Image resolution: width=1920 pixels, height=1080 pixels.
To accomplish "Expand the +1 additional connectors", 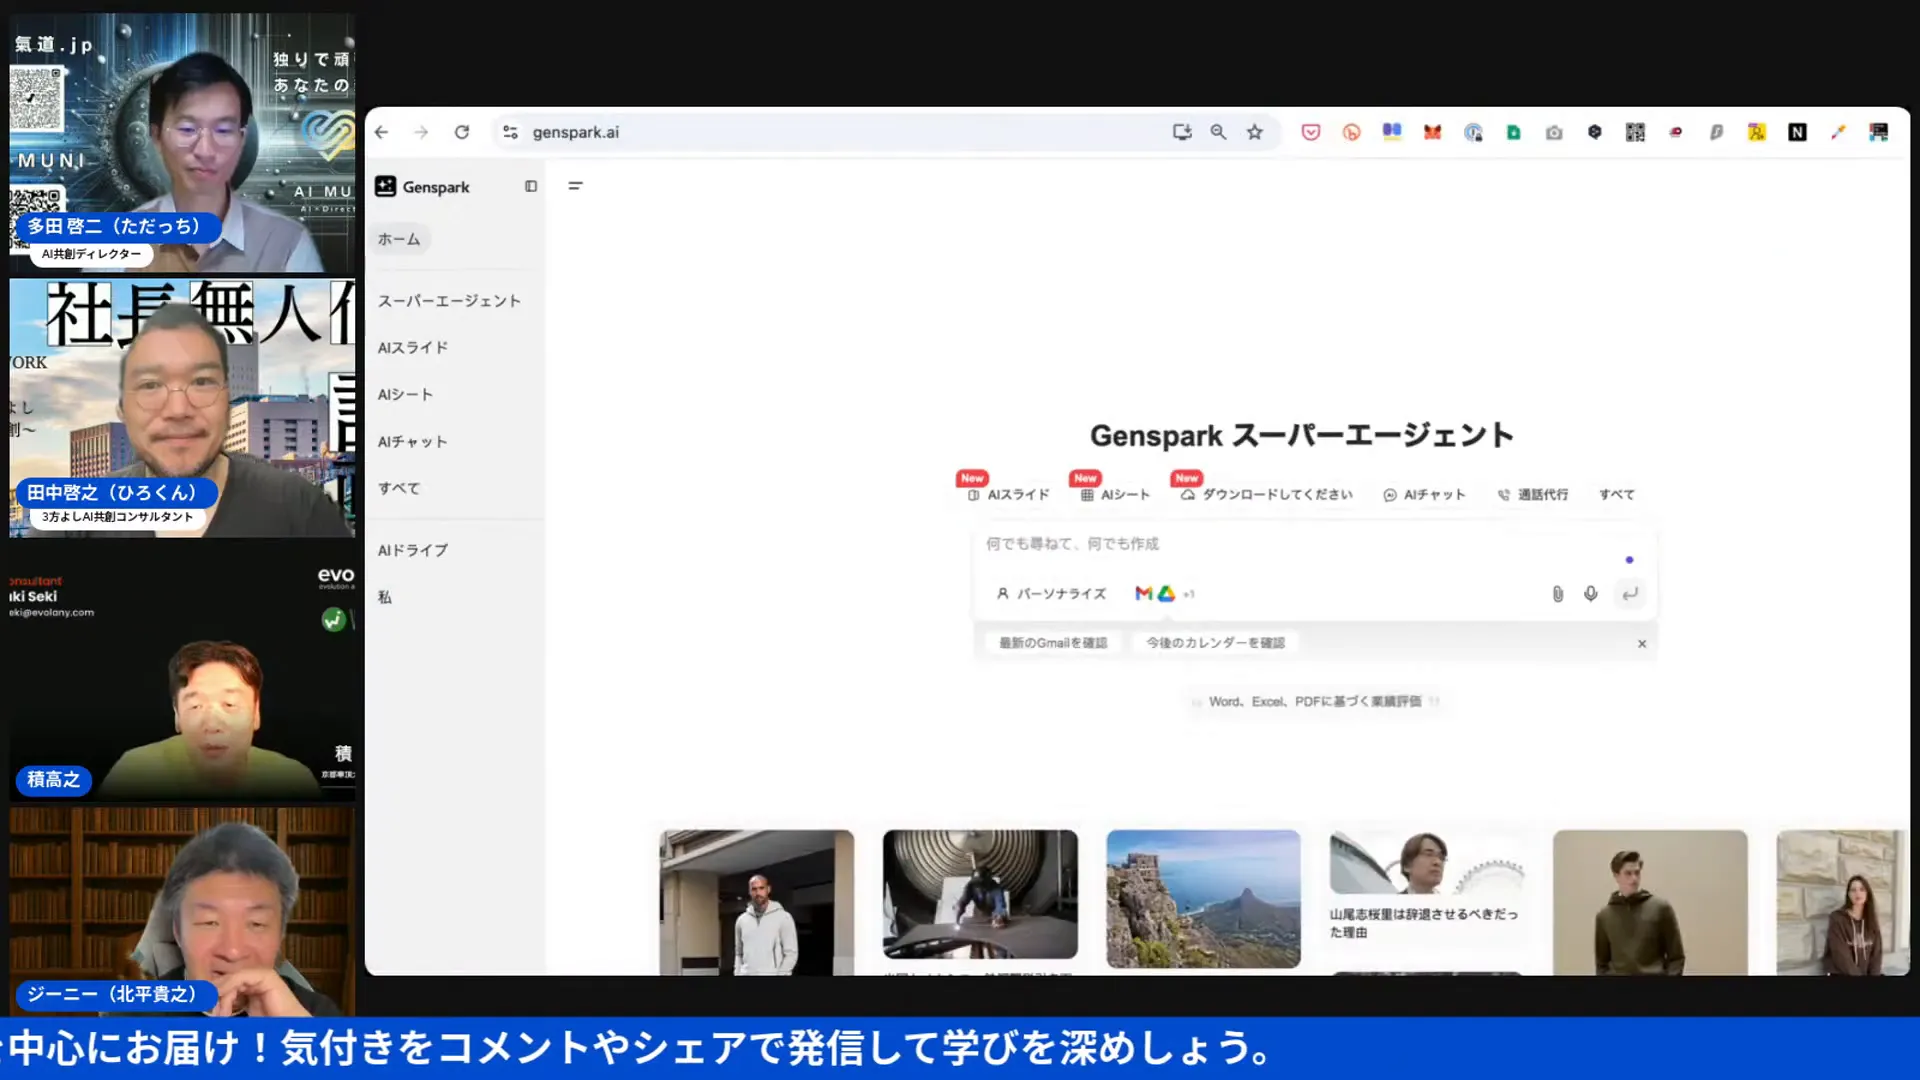I will coord(1189,595).
